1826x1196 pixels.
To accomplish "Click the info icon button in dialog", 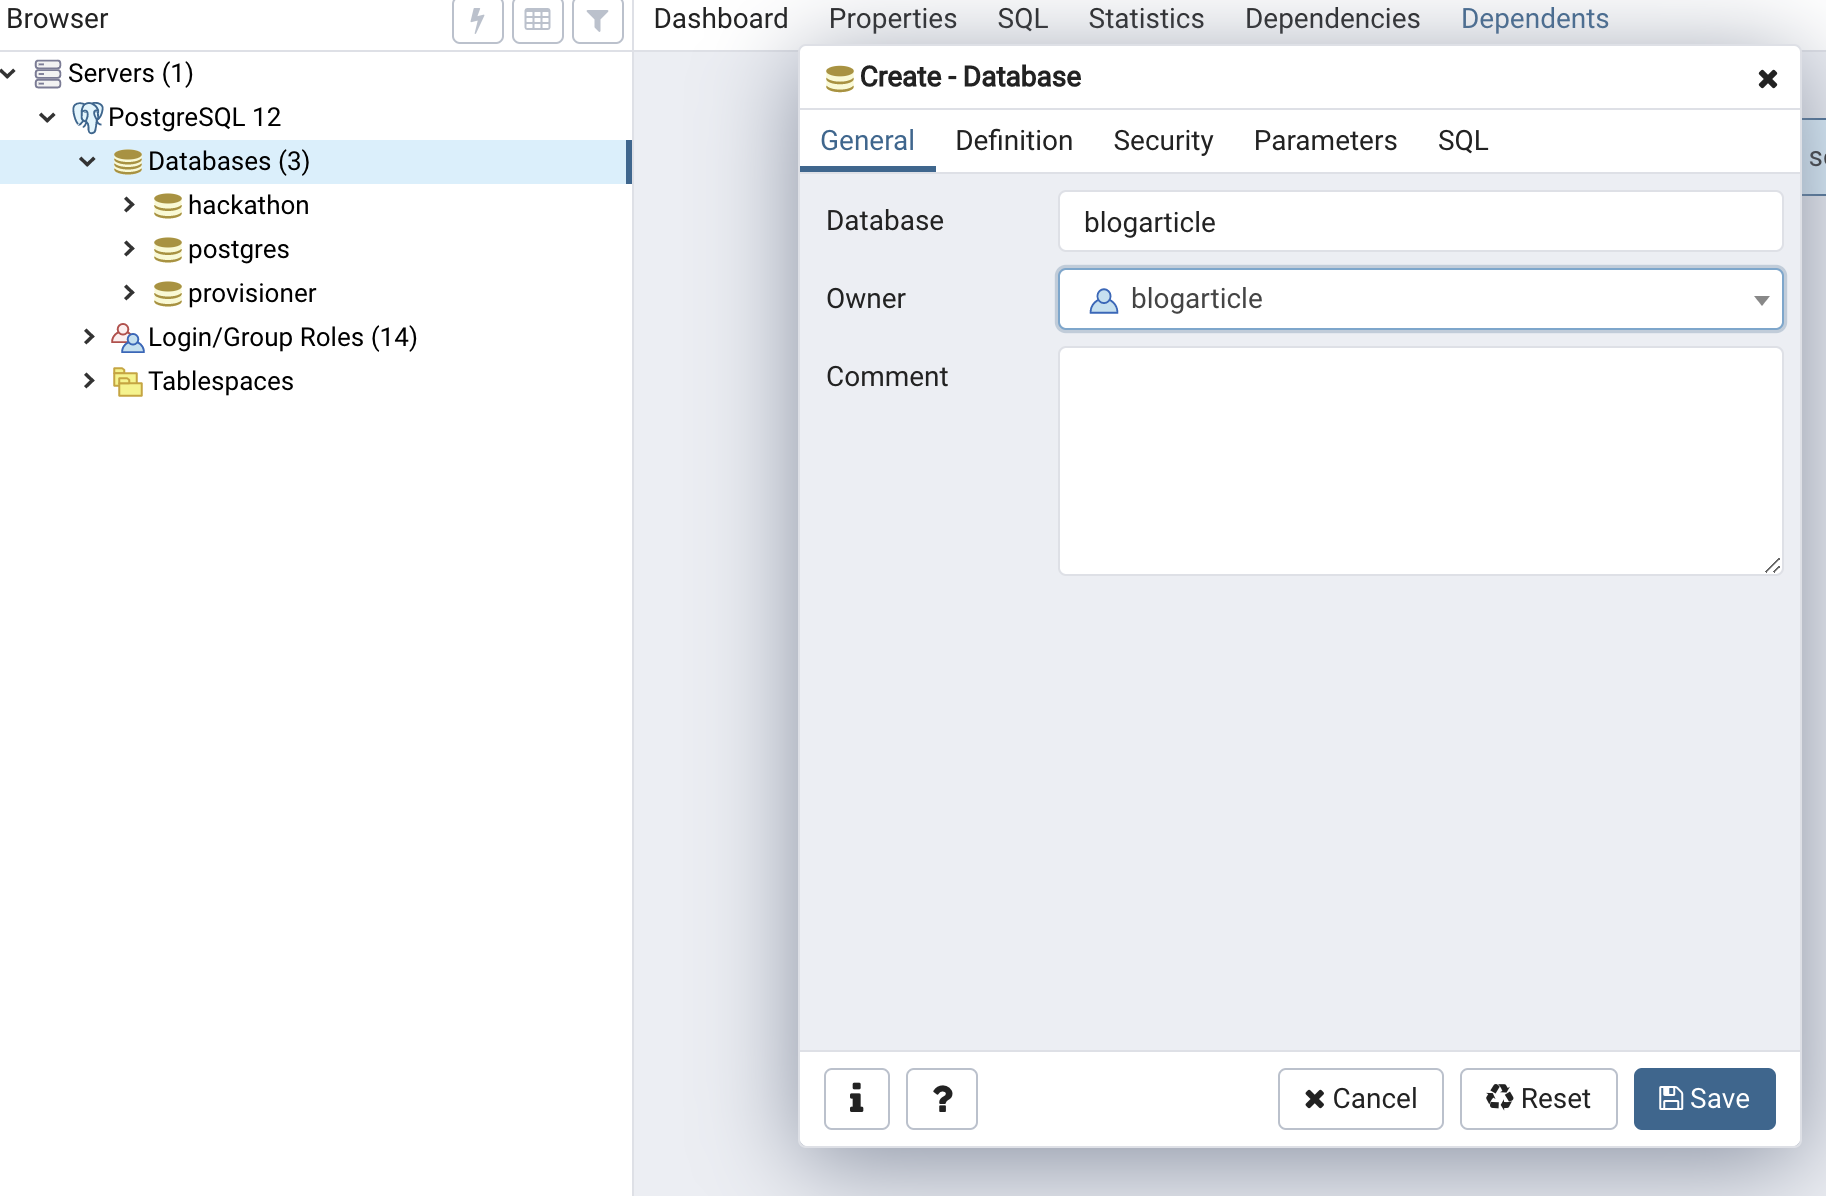I will tap(856, 1098).
